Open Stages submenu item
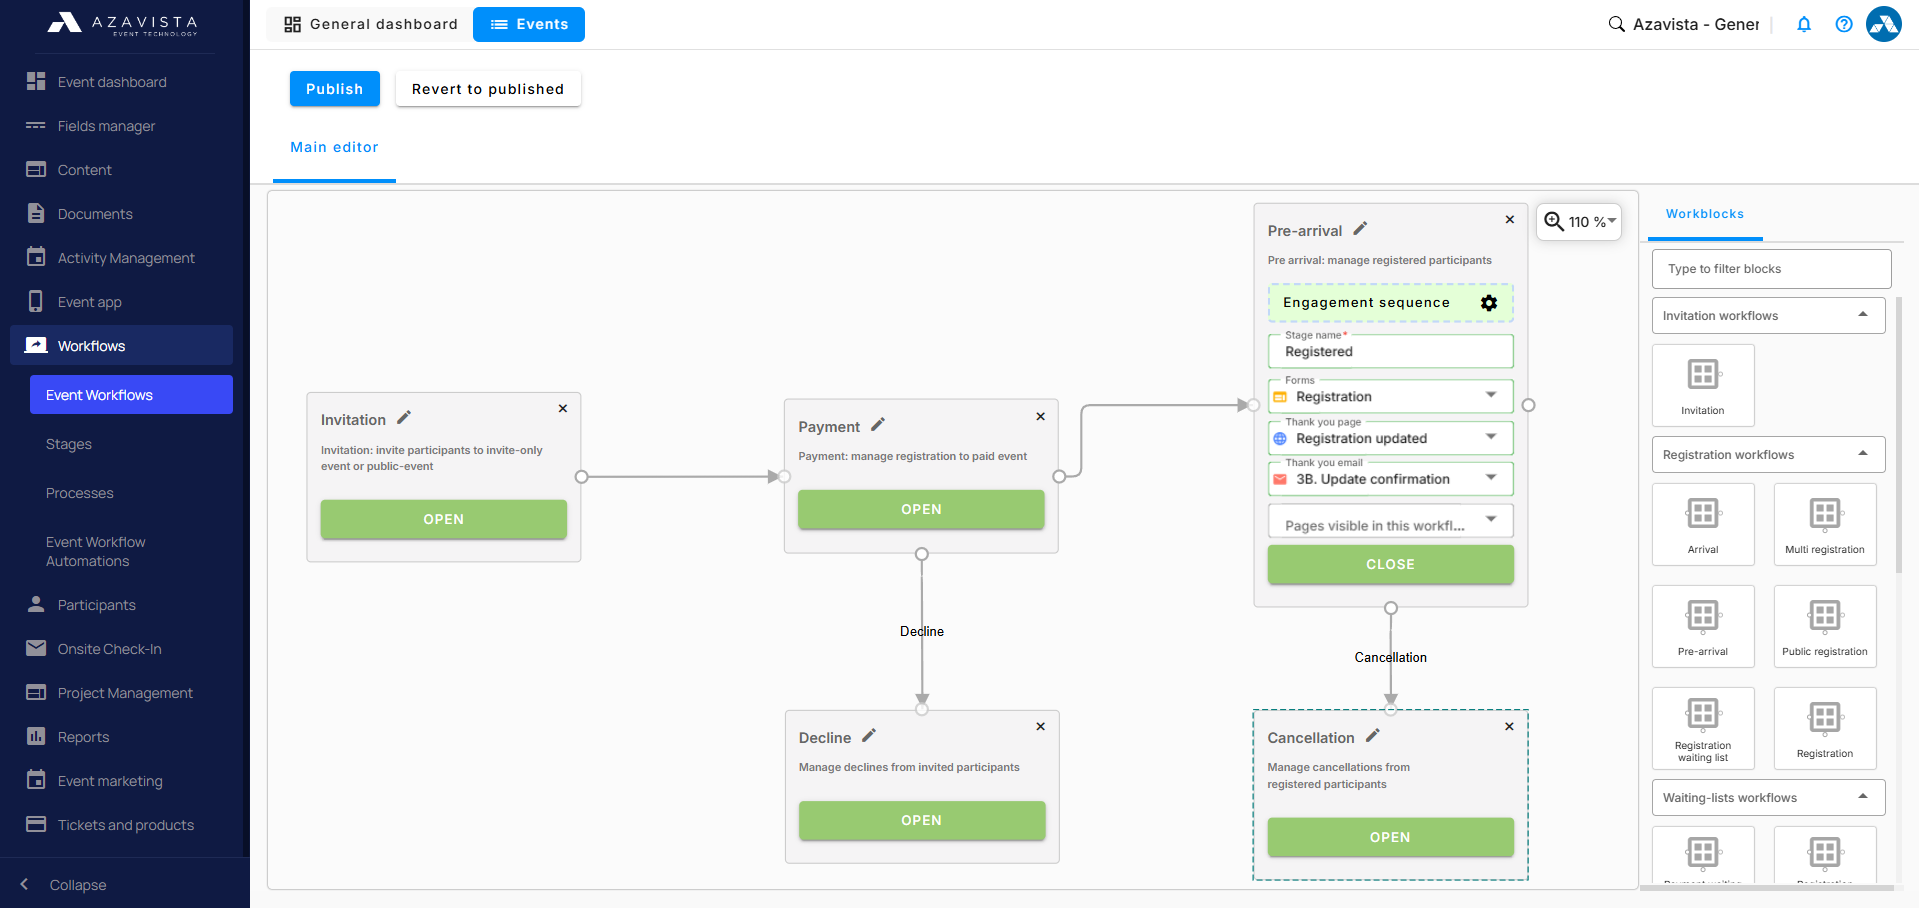This screenshot has height=908, width=1919. coord(131,444)
